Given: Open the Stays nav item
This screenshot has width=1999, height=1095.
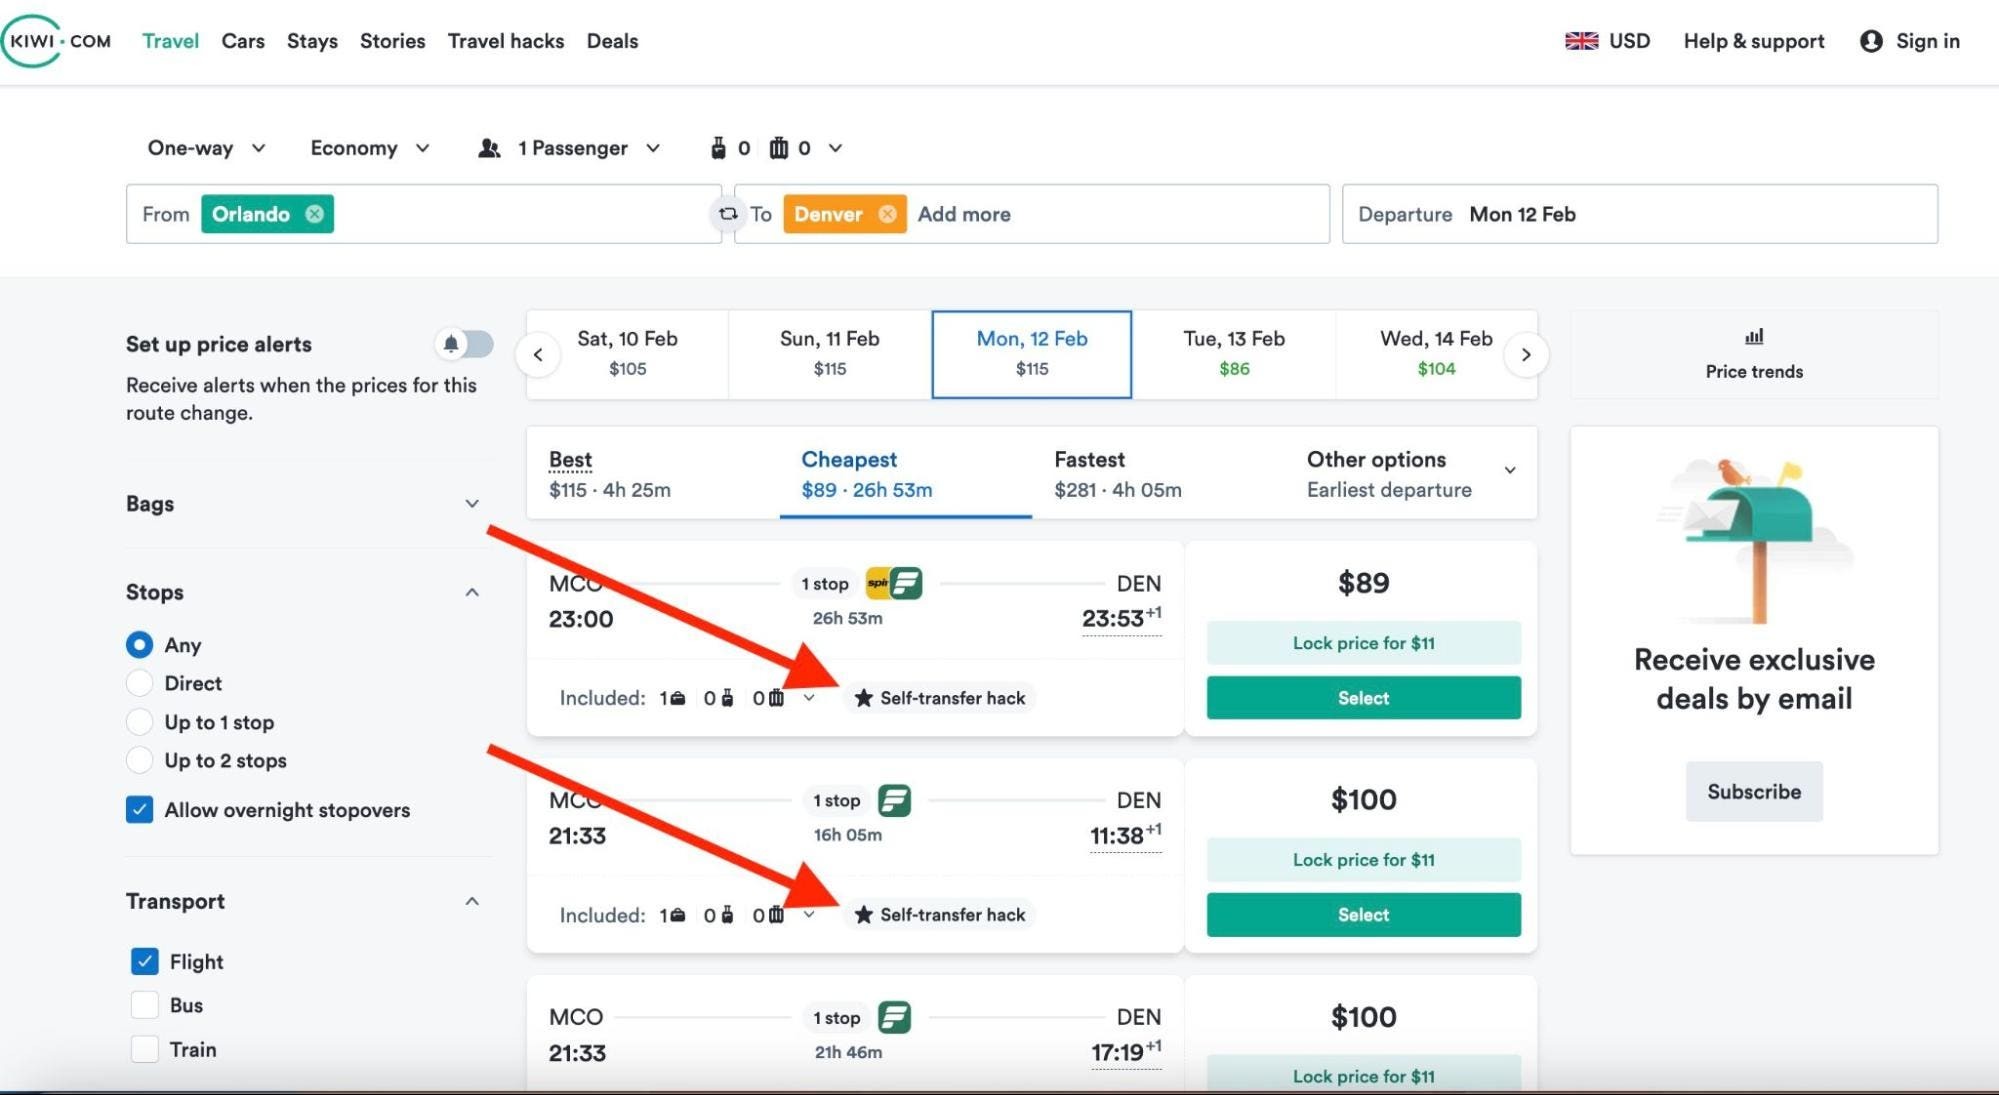Looking at the screenshot, I should pos(312,41).
